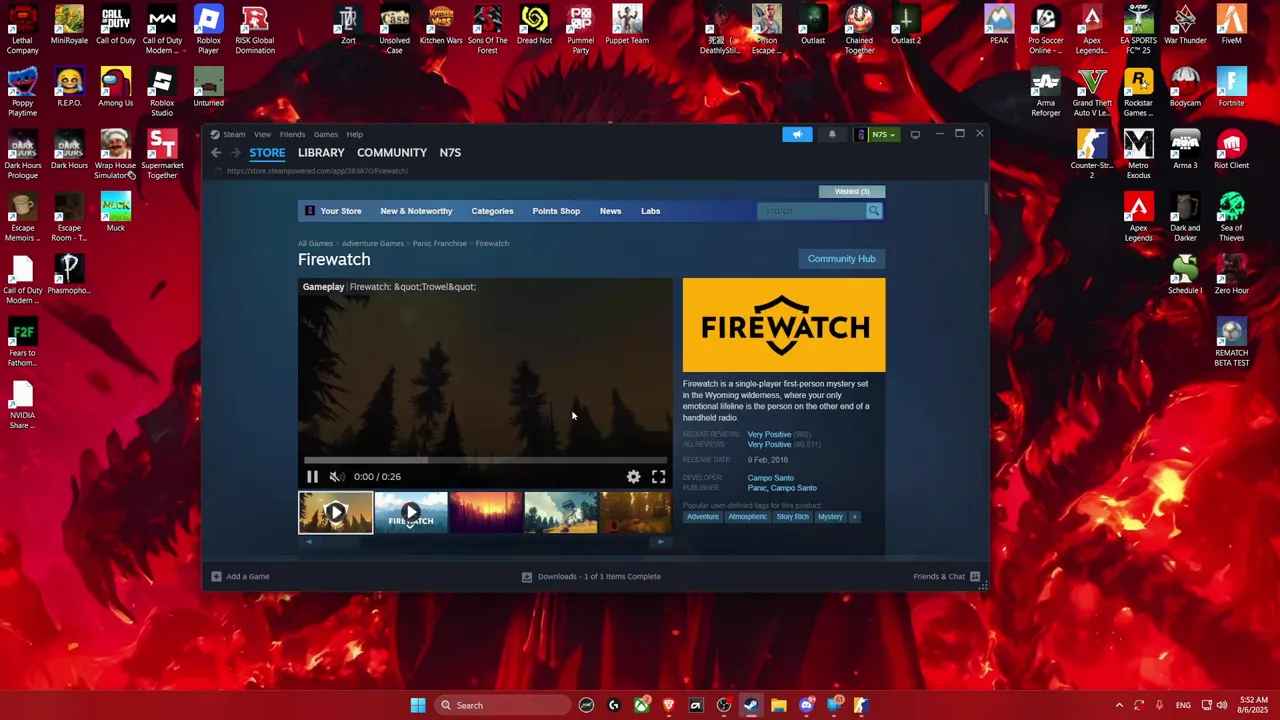Open Friends & Chat

946,577
